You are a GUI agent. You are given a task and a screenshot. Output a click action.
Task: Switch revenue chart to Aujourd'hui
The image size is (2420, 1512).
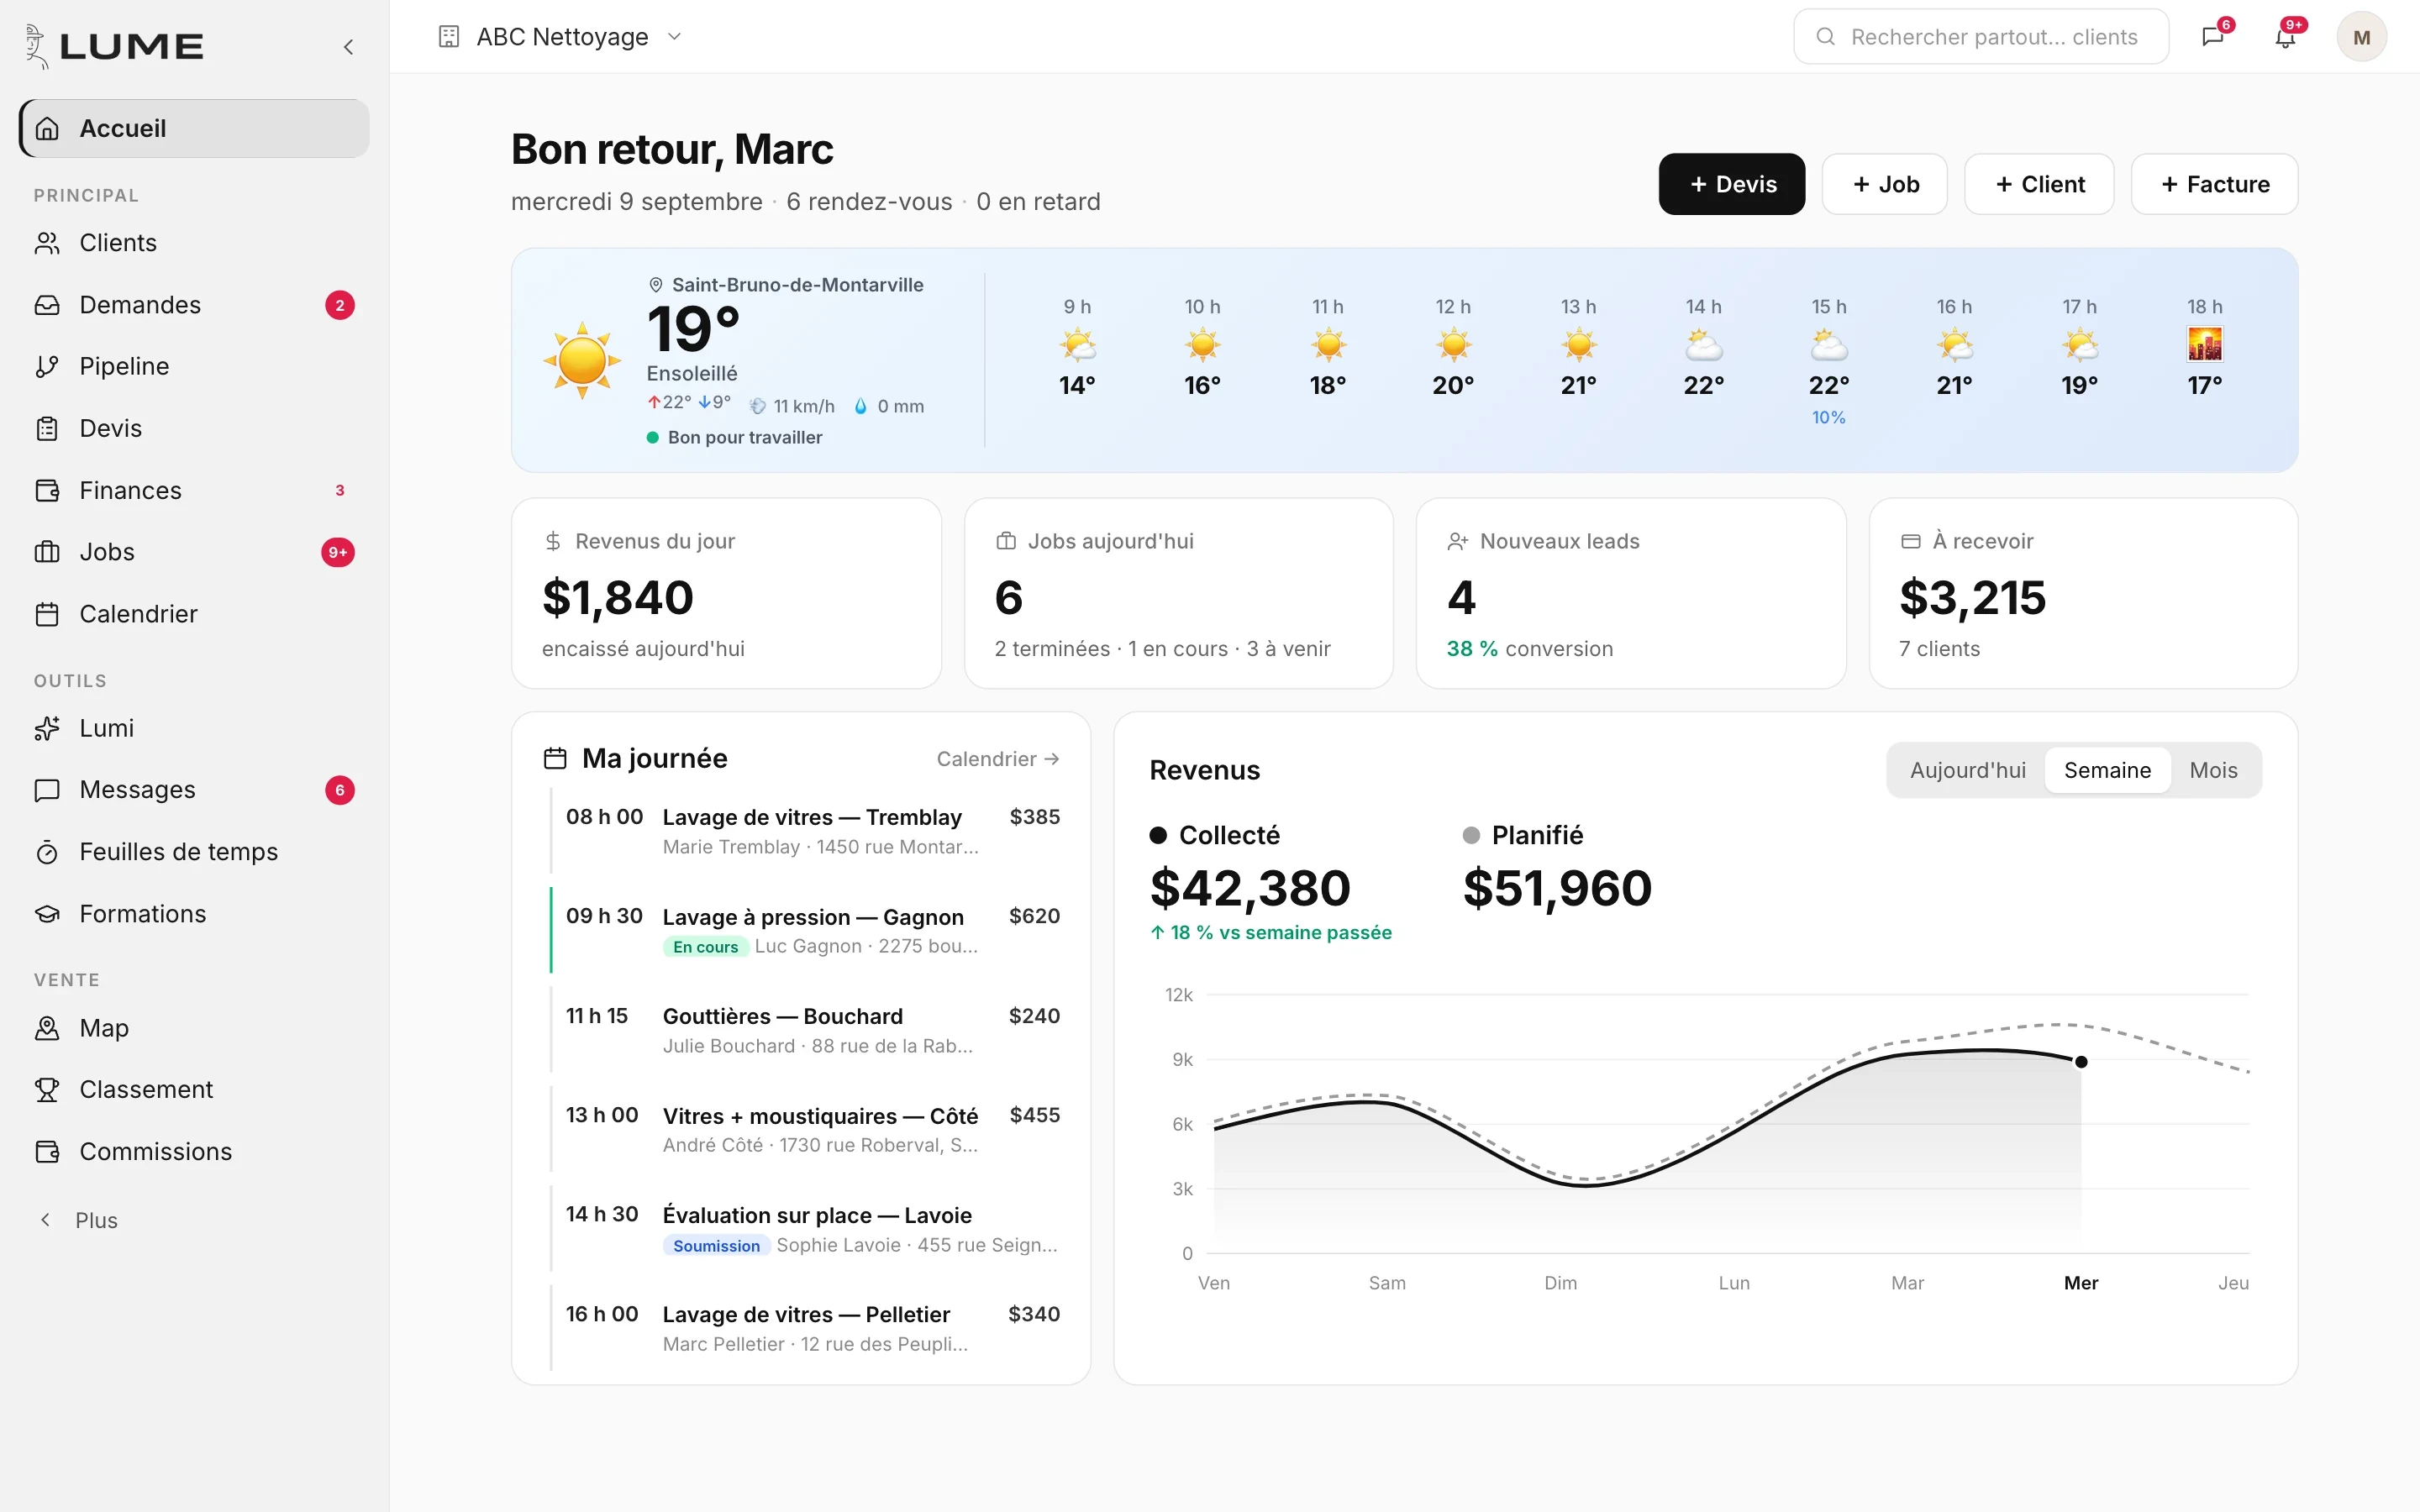[1967, 770]
